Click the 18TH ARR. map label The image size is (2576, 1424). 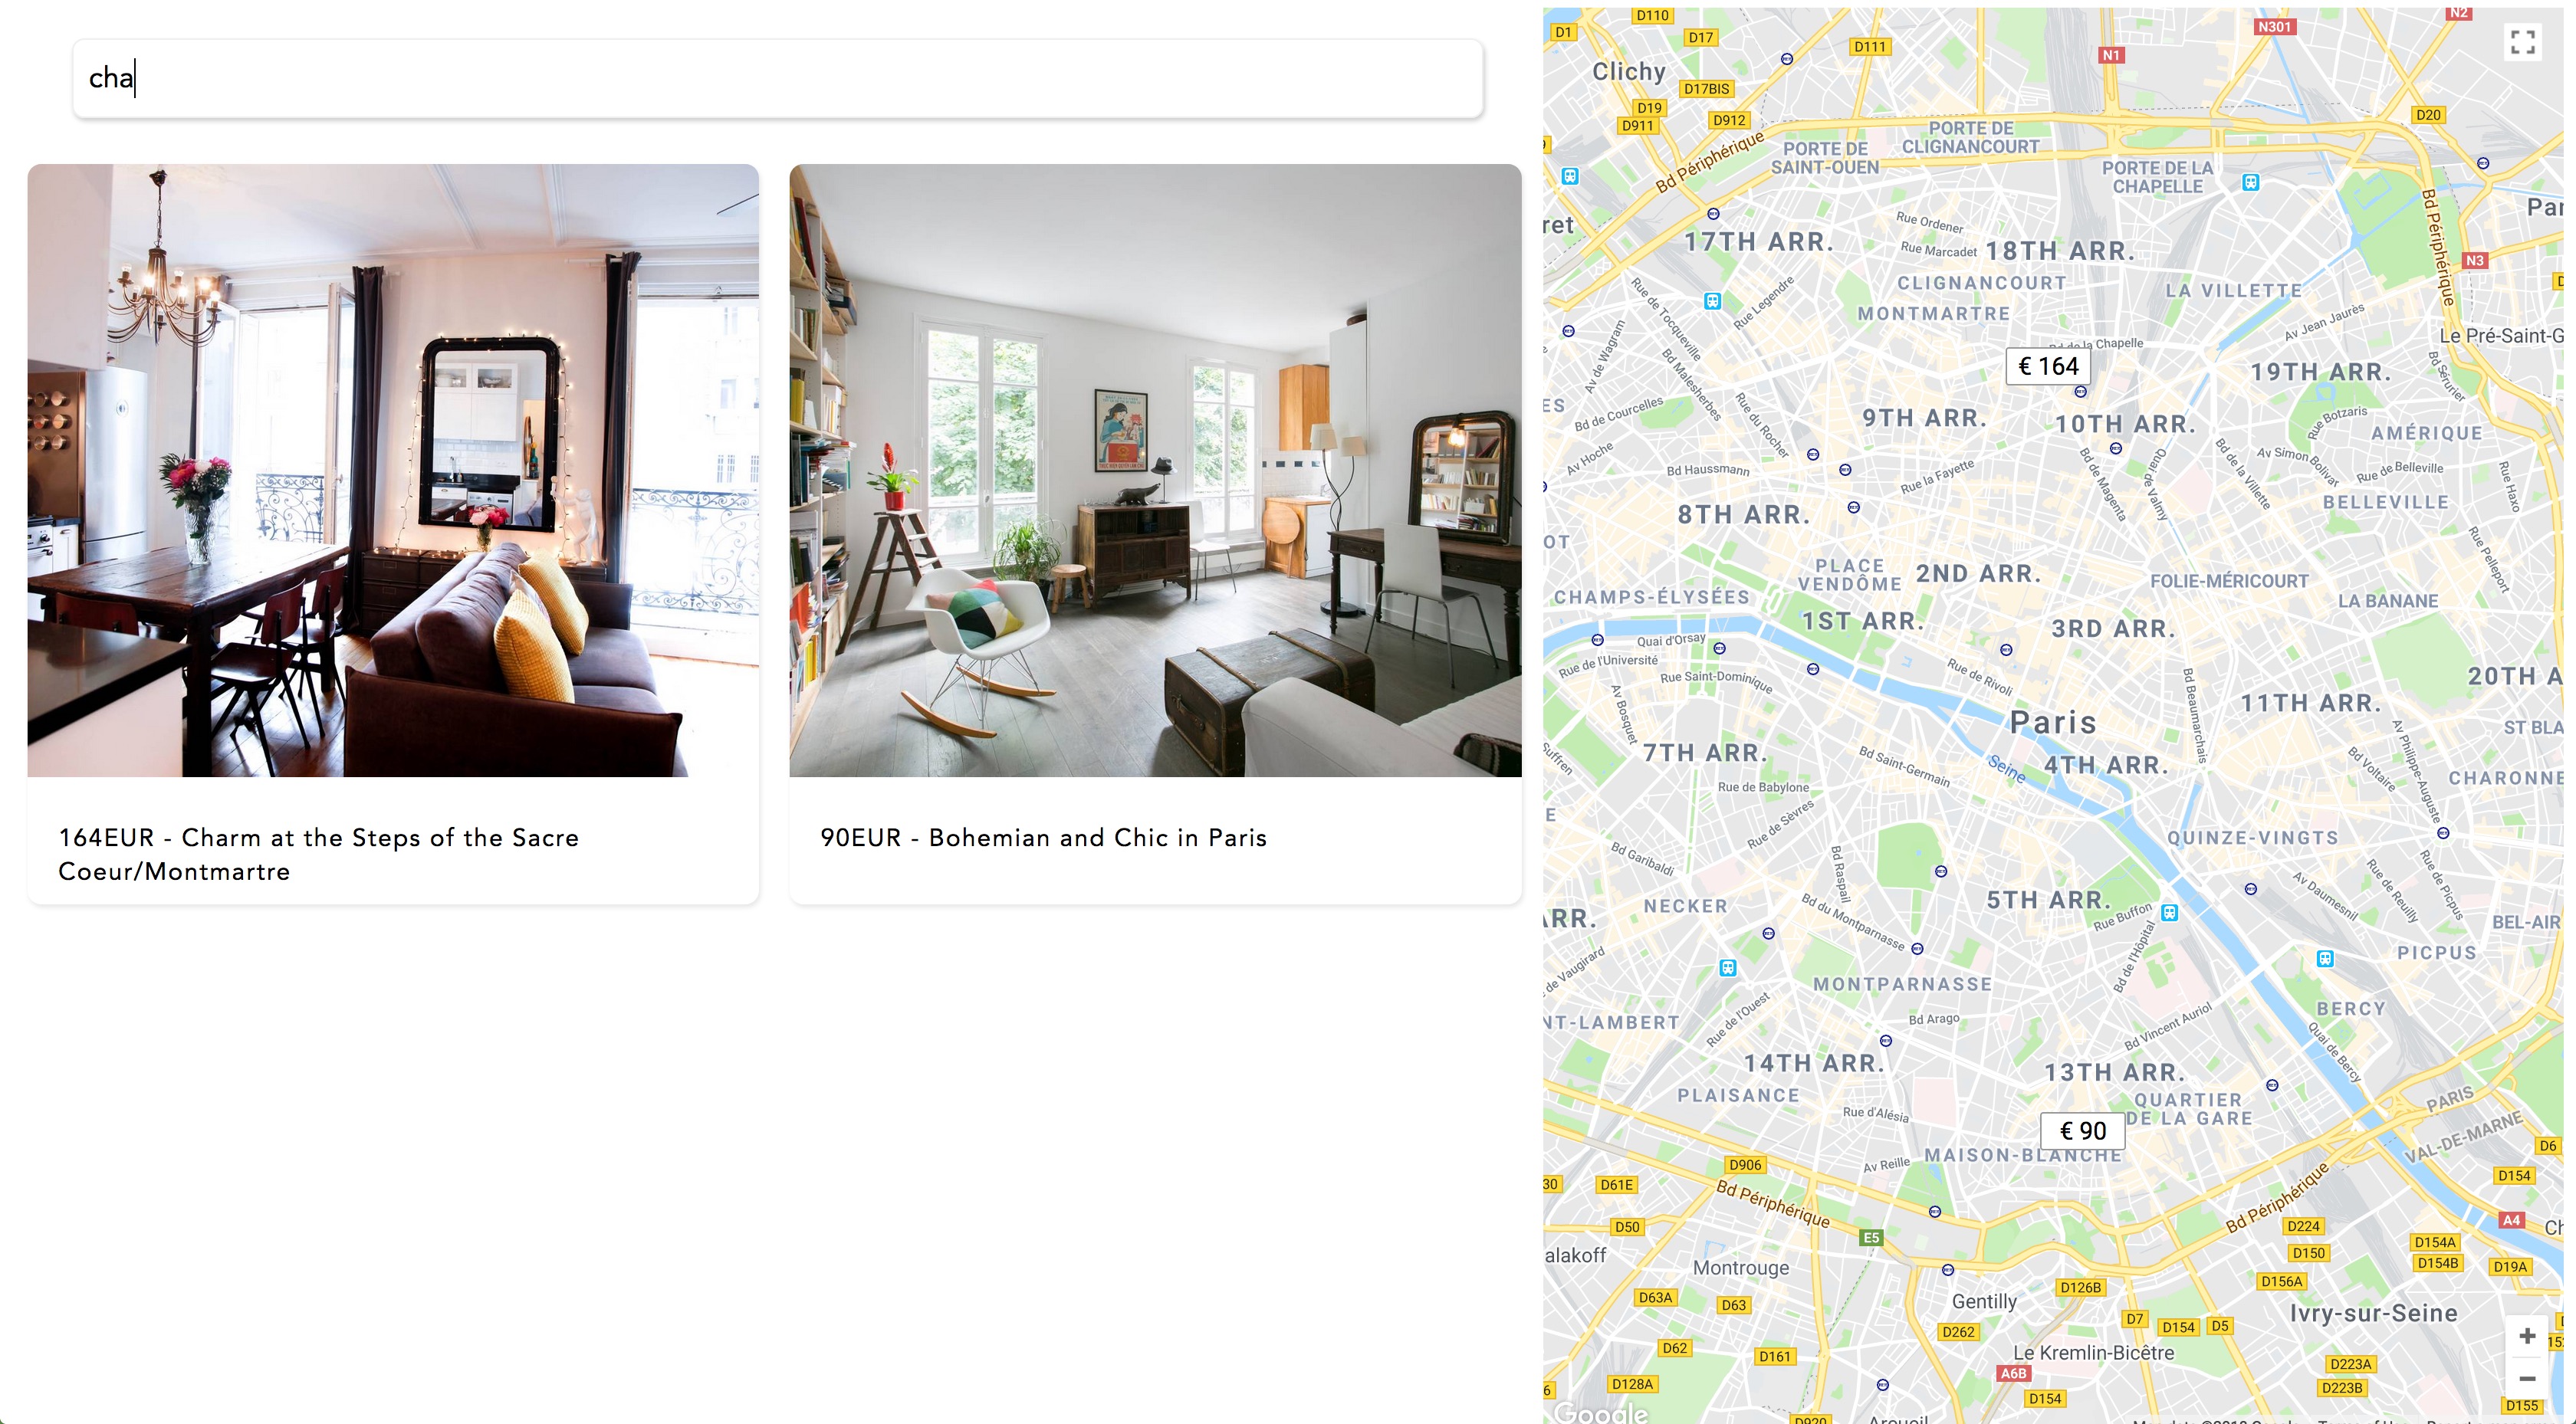pos(2060,251)
